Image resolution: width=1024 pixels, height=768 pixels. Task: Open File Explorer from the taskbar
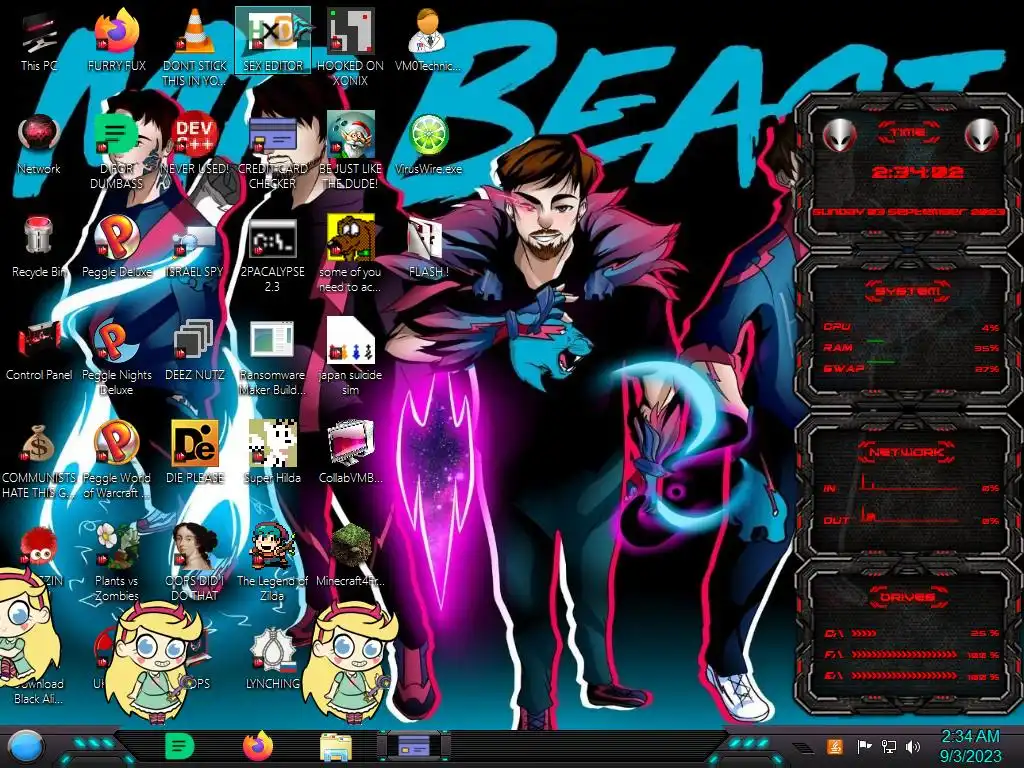336,747
